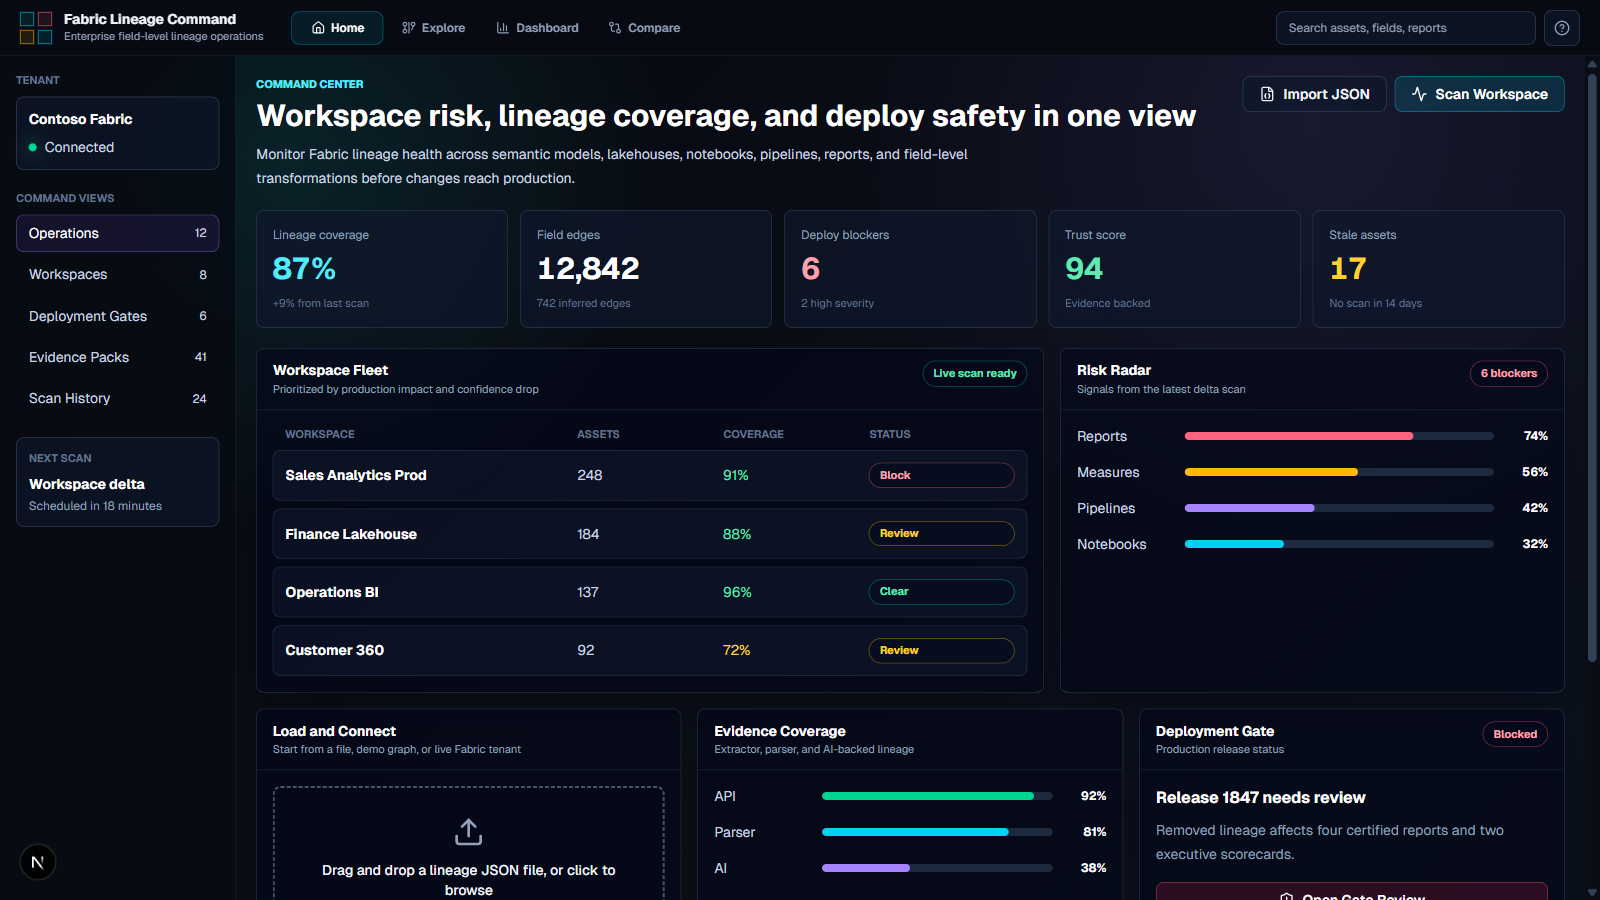This screenshot has width=1600, height=900.
Task: Select Scan History in sidebar
Action: pyautogui.click(x=117, y=398)
